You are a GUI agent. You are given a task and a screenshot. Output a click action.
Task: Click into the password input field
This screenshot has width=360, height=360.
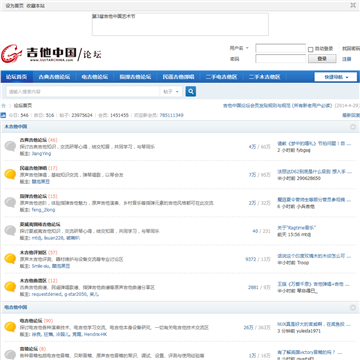[x=280, y=59]
